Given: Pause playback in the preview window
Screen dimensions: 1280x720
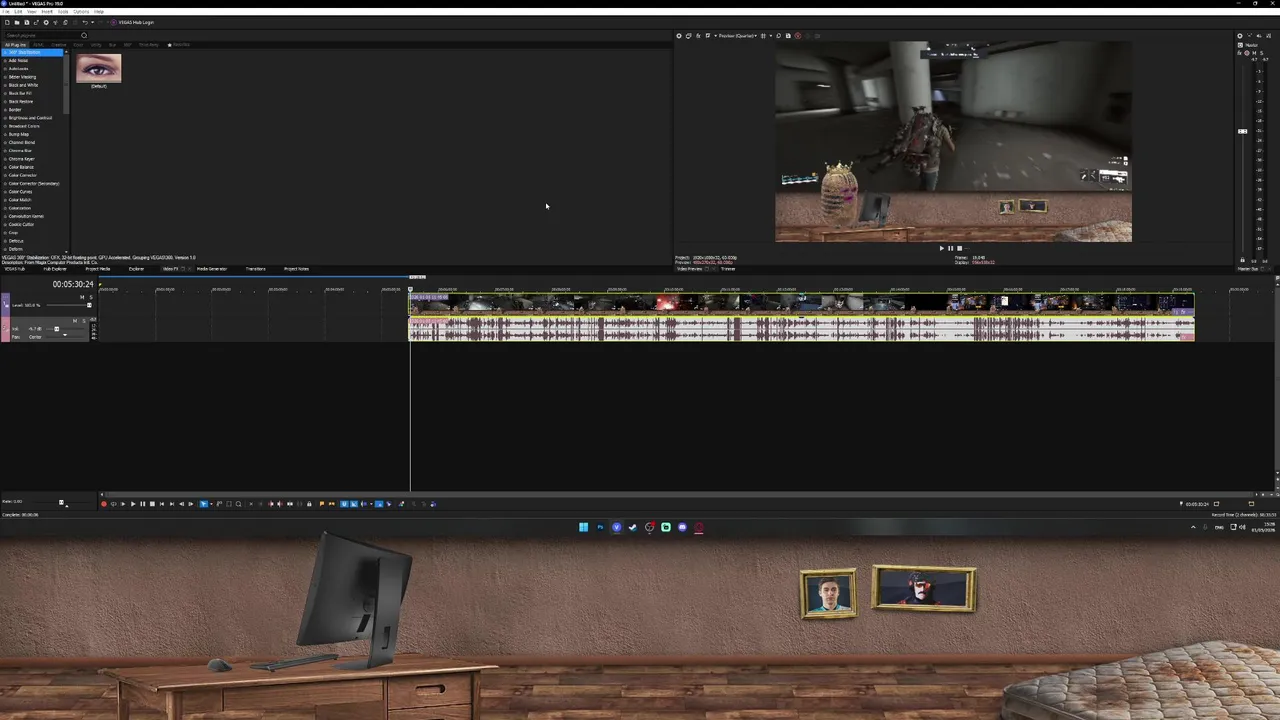Looking at the screenshot, I should pyautogui.click(x=950, y=248).
